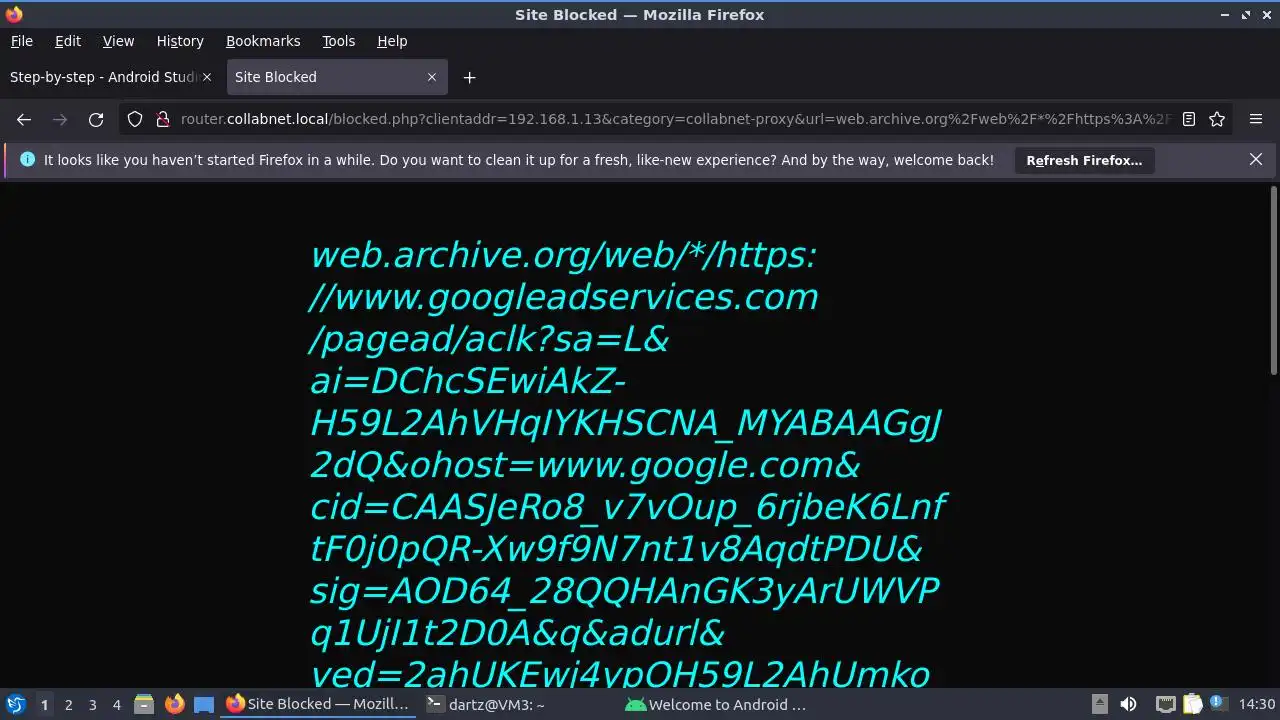The width and height of the screenshot is (1280, 720).
Task: Open the Help menu
Action: (x=392, y=41)
